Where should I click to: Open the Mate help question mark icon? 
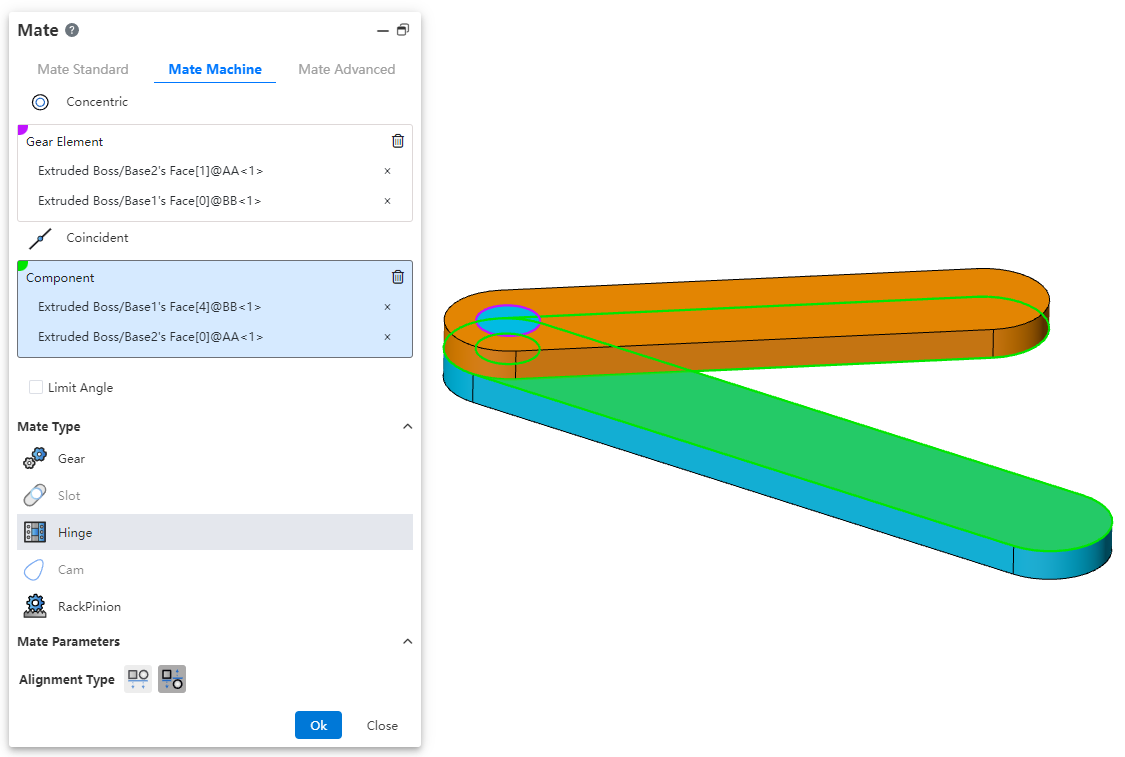click(72, 30)
